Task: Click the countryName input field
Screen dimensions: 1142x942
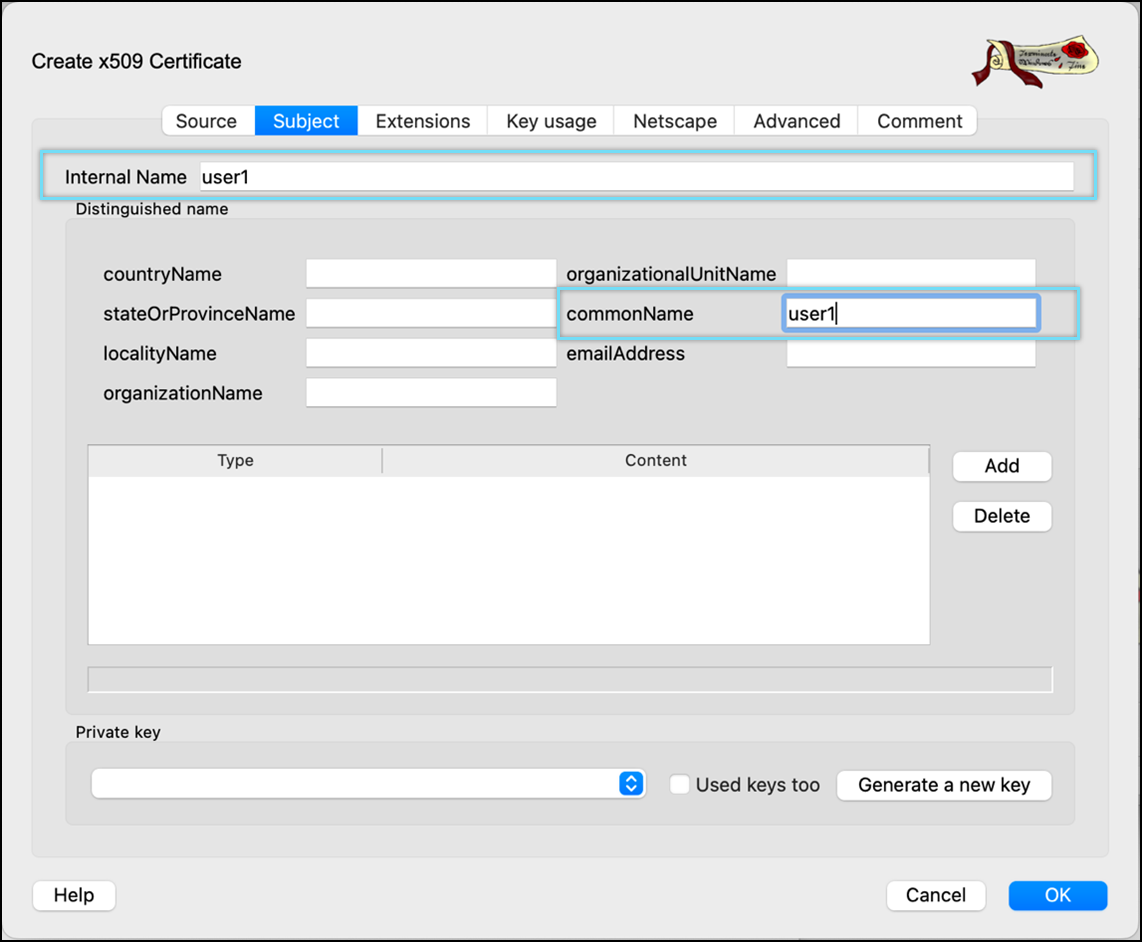Action: (x=430, y=274)
